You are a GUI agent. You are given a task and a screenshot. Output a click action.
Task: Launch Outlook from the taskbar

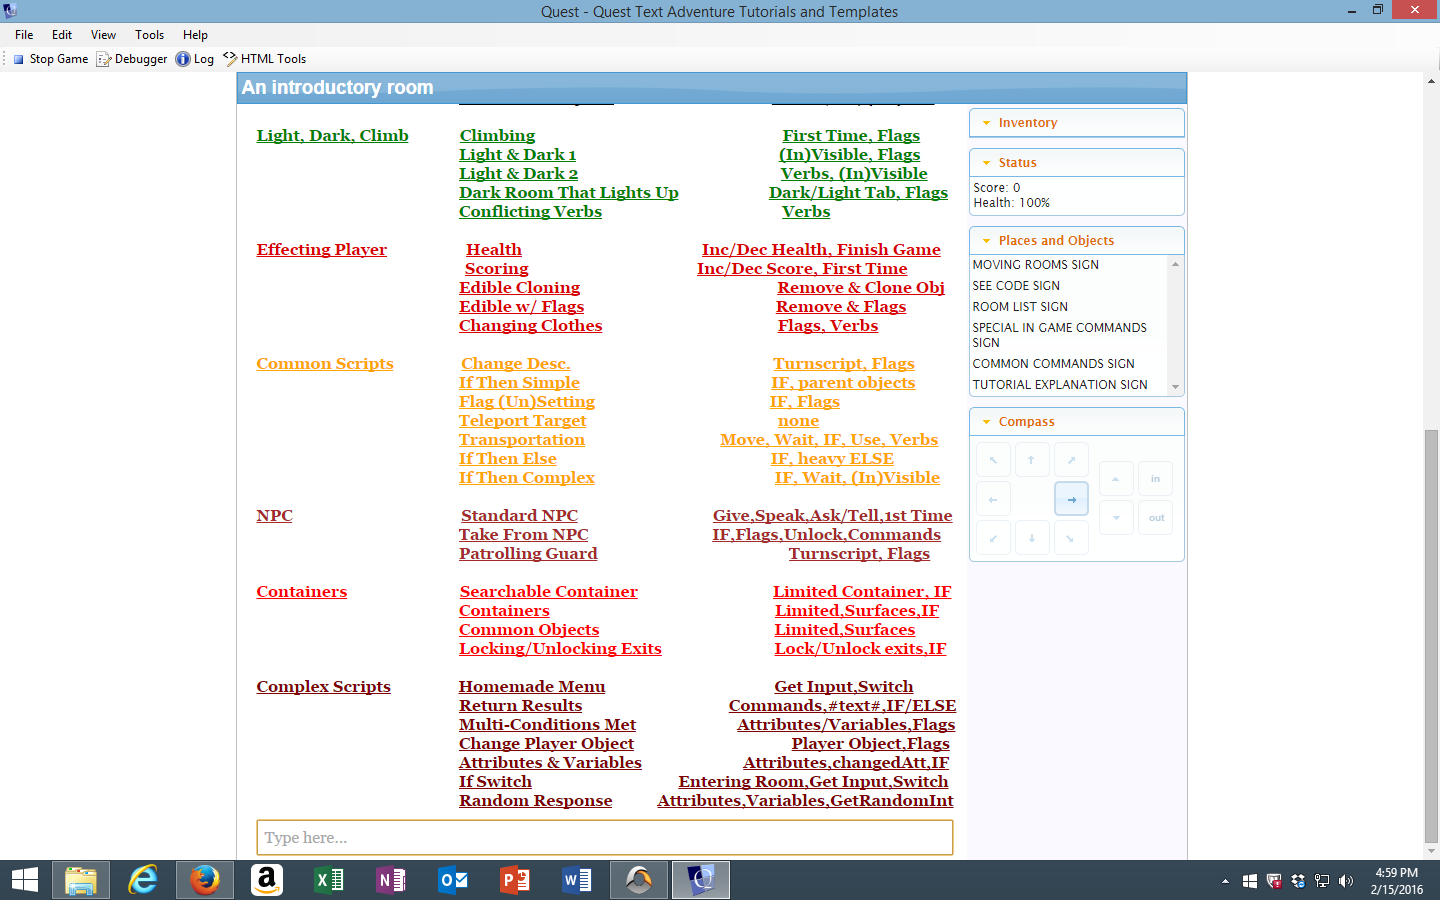click(x=453, y=880)
